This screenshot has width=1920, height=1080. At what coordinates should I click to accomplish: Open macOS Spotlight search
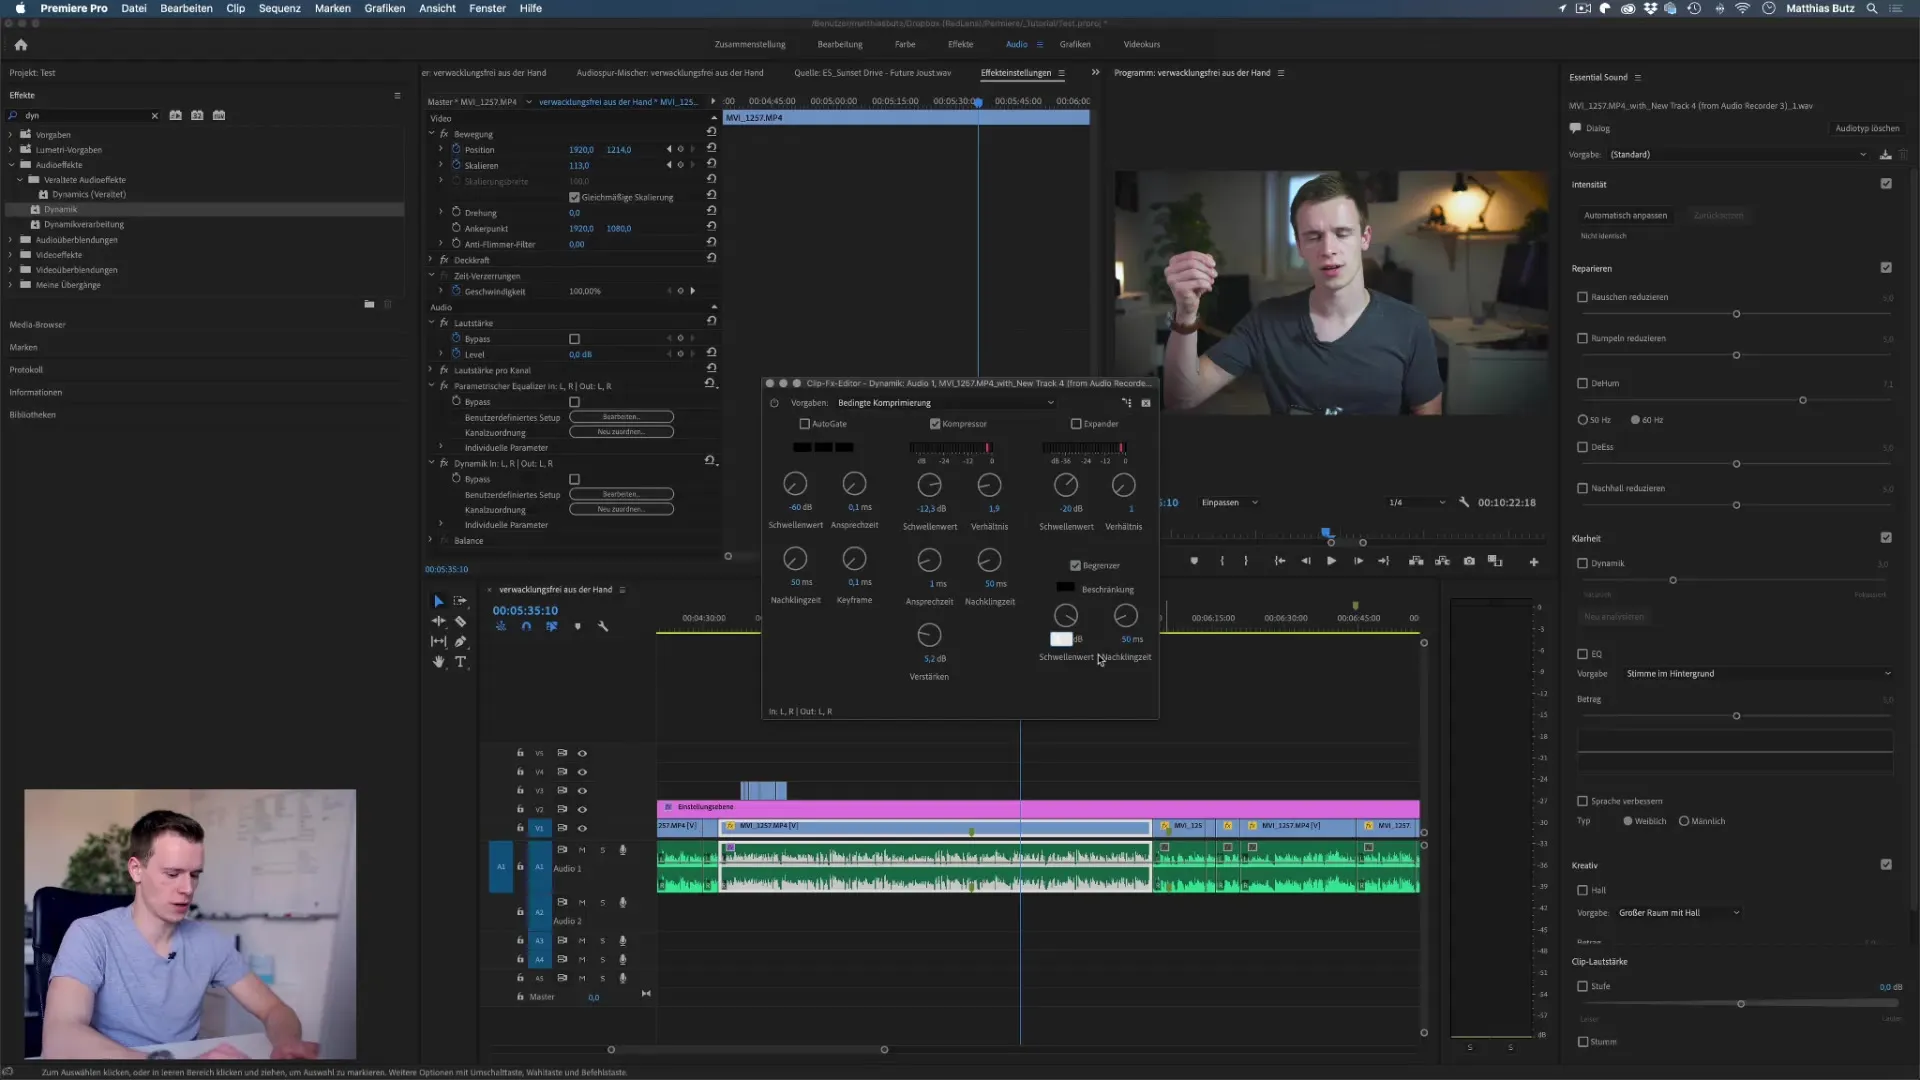click(1872, 8)
